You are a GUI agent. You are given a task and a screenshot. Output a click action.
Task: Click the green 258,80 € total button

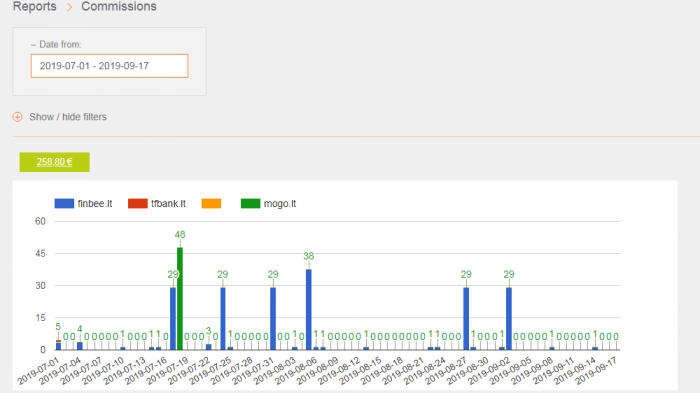(54, 162)
